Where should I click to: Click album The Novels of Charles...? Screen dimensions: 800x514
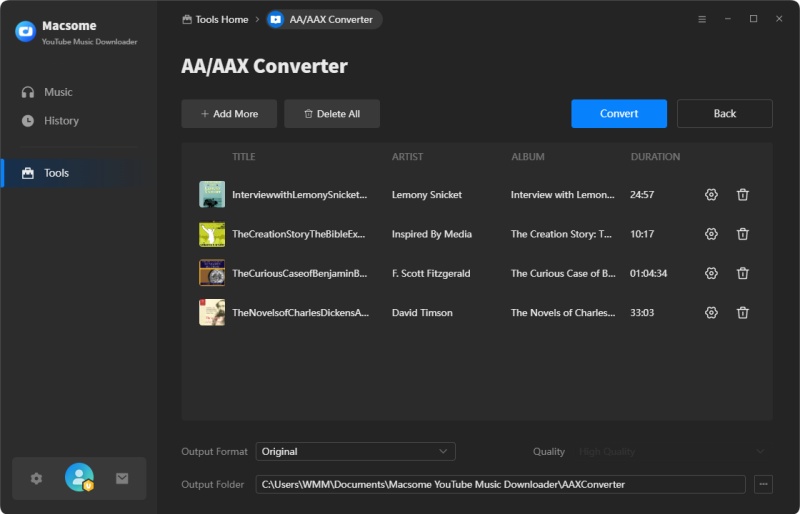click(x=563, y=312)
